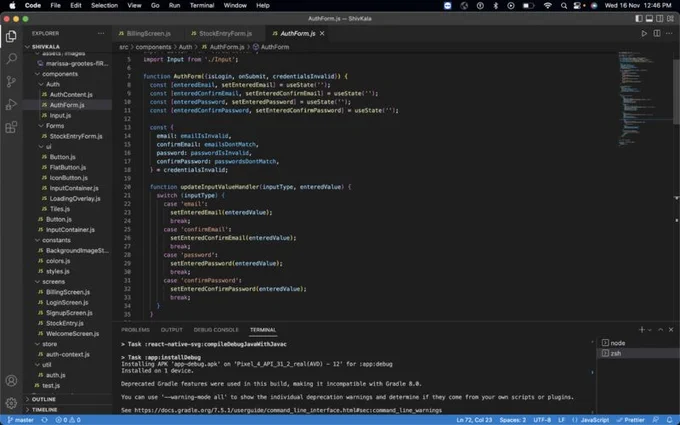680x425 pixels.
Task: Open the OUTPUT panel tab
Action: 172,330
